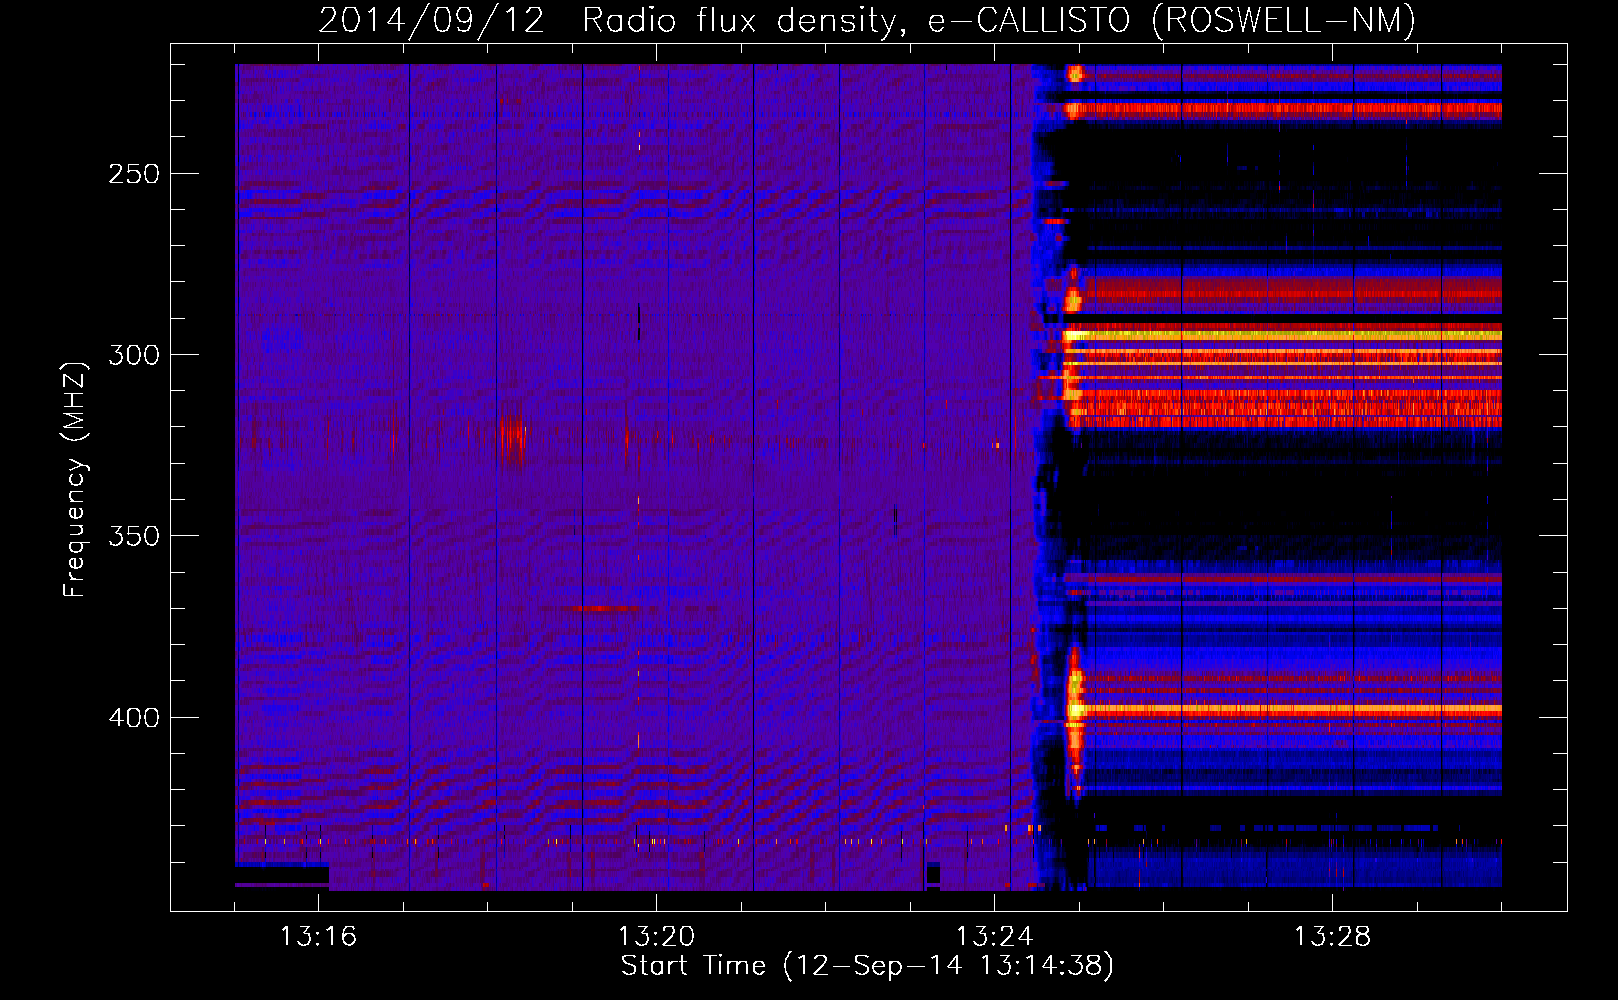Click the 300 frequency tick label
The width and height of the screenshot is (1618, 1000).
pyautogui.click(x=134, y=355)
